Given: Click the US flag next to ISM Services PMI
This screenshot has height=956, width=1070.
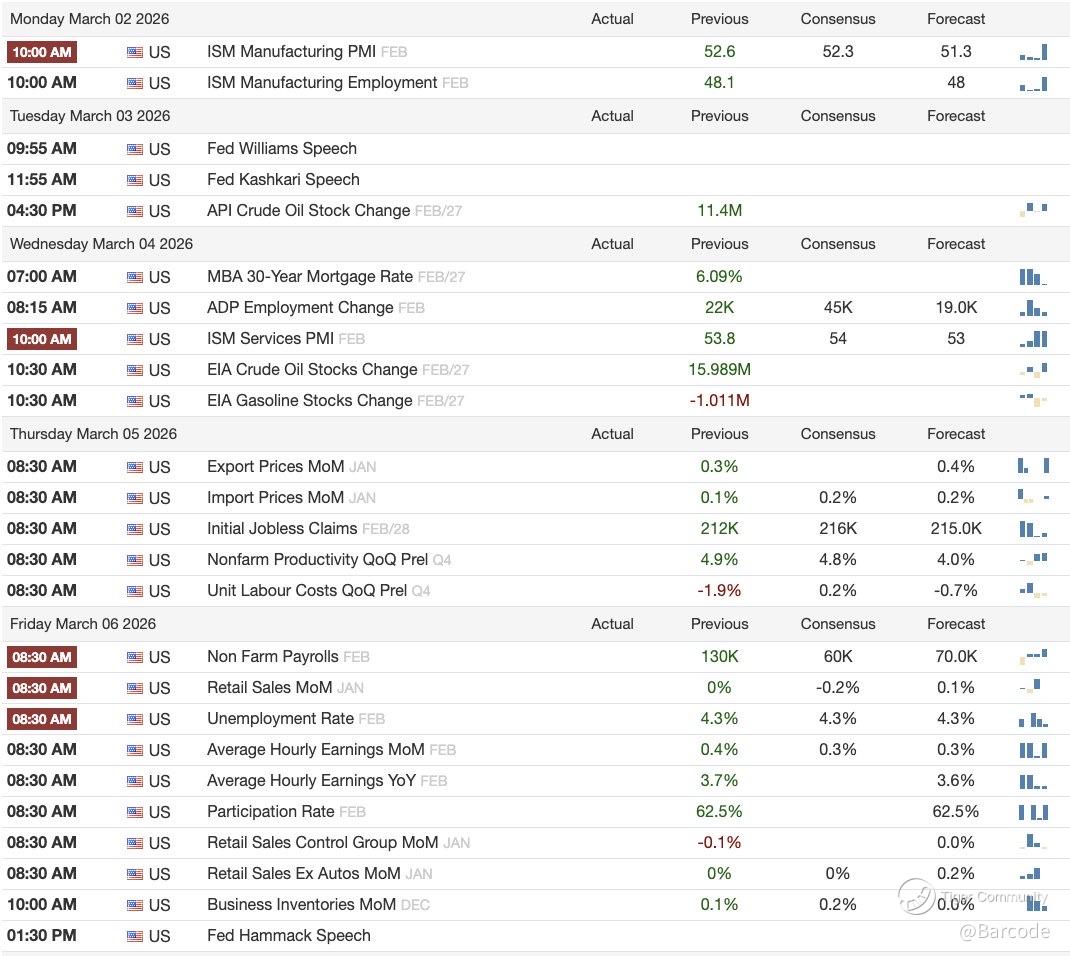Looking at the screenshot, I should pos(135,339).
